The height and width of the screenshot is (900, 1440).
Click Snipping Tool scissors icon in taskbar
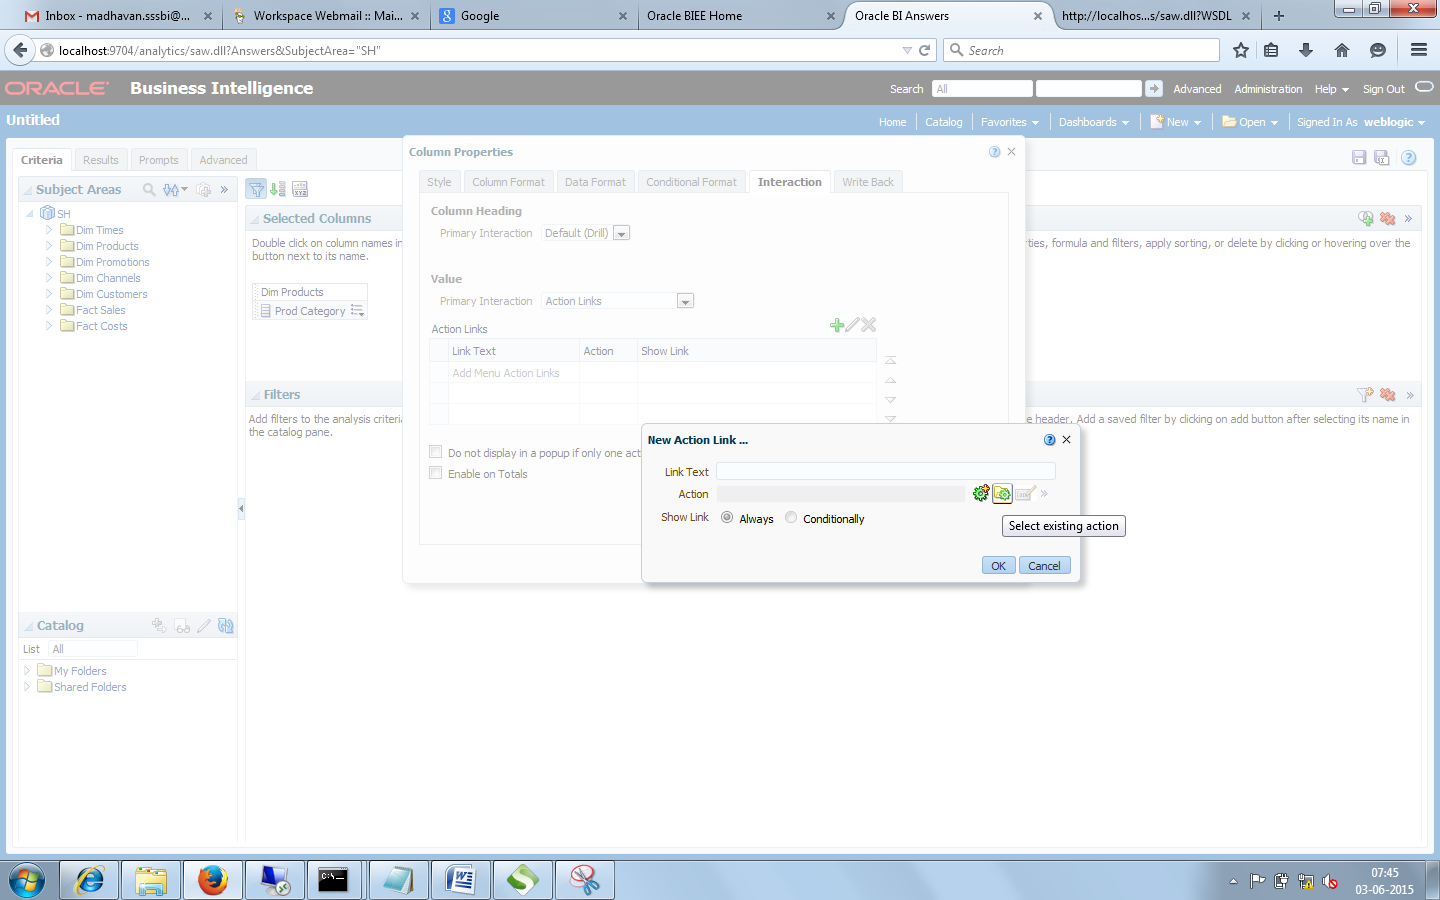point(584,880)
